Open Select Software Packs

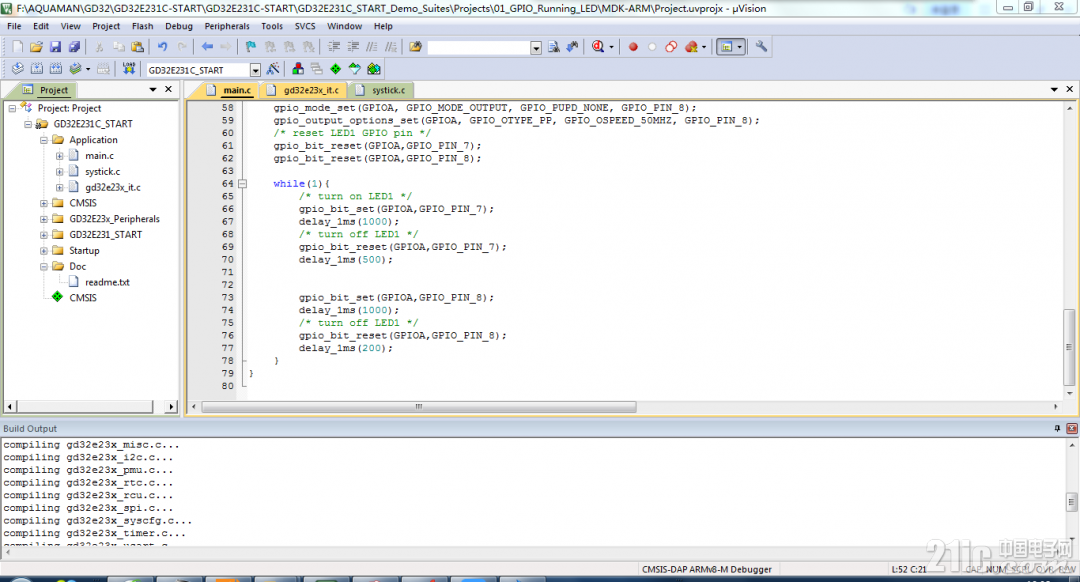click(355, 69)
